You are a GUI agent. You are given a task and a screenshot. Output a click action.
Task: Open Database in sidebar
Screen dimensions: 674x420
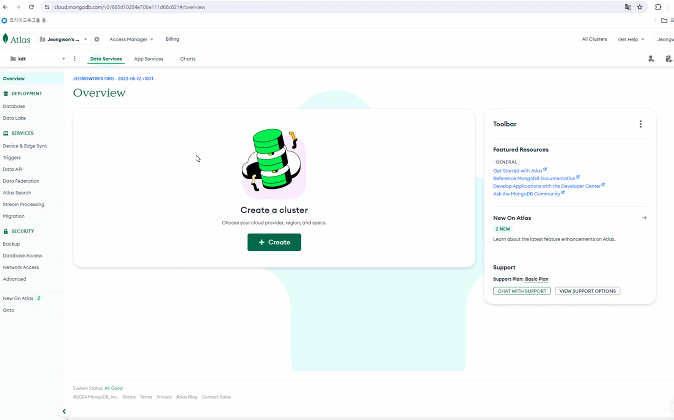coord(14,106)
